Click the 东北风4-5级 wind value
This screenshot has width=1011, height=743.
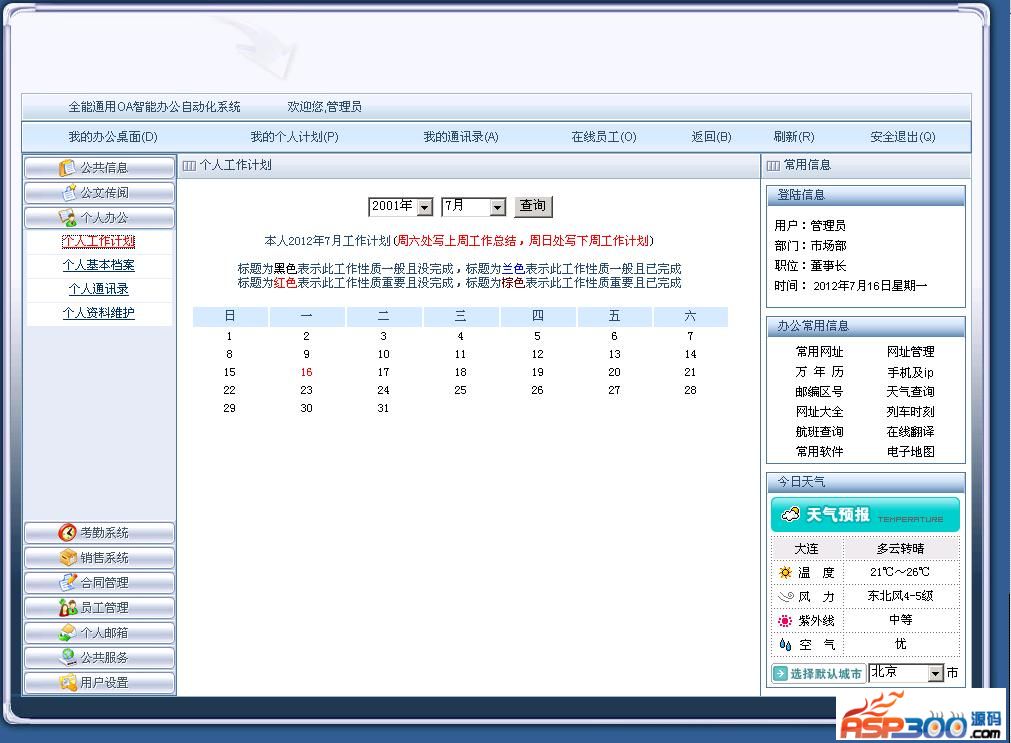click(x=901, y=597)
